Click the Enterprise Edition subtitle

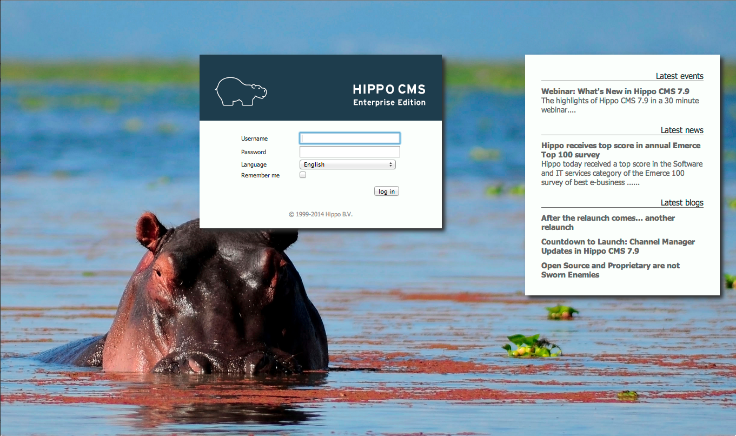point(389,102)
